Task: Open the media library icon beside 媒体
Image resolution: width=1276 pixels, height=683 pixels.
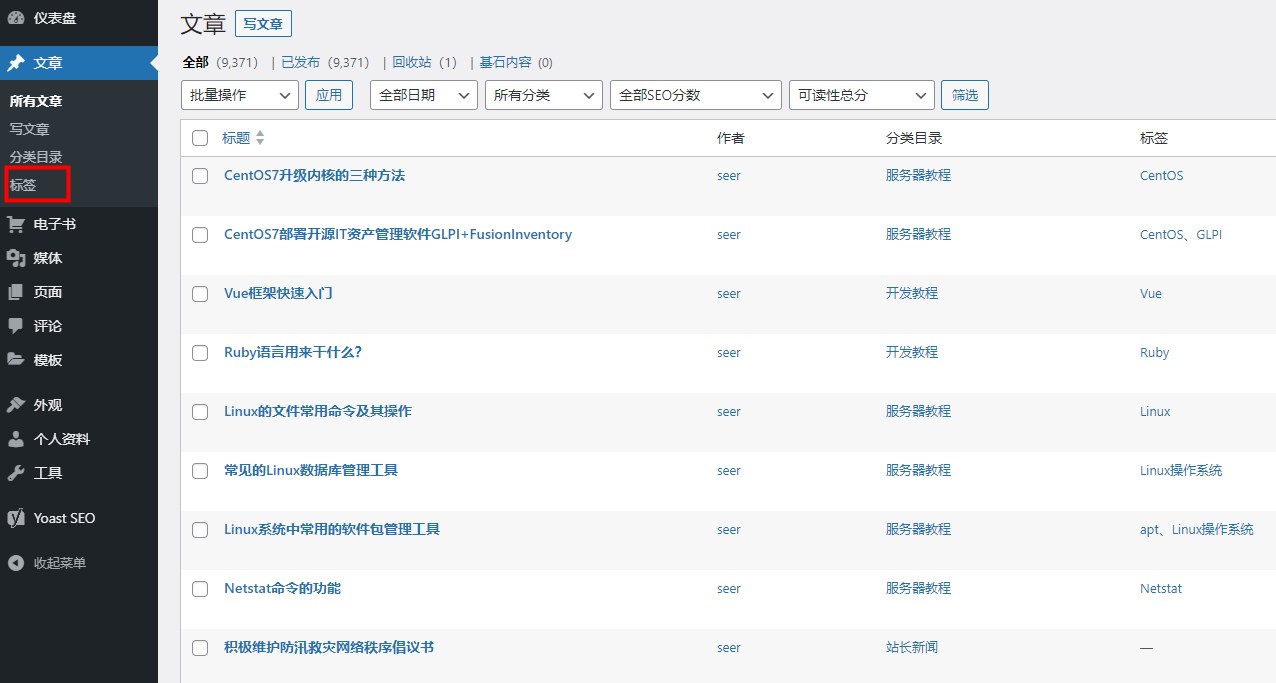Action: pos(16,259)
